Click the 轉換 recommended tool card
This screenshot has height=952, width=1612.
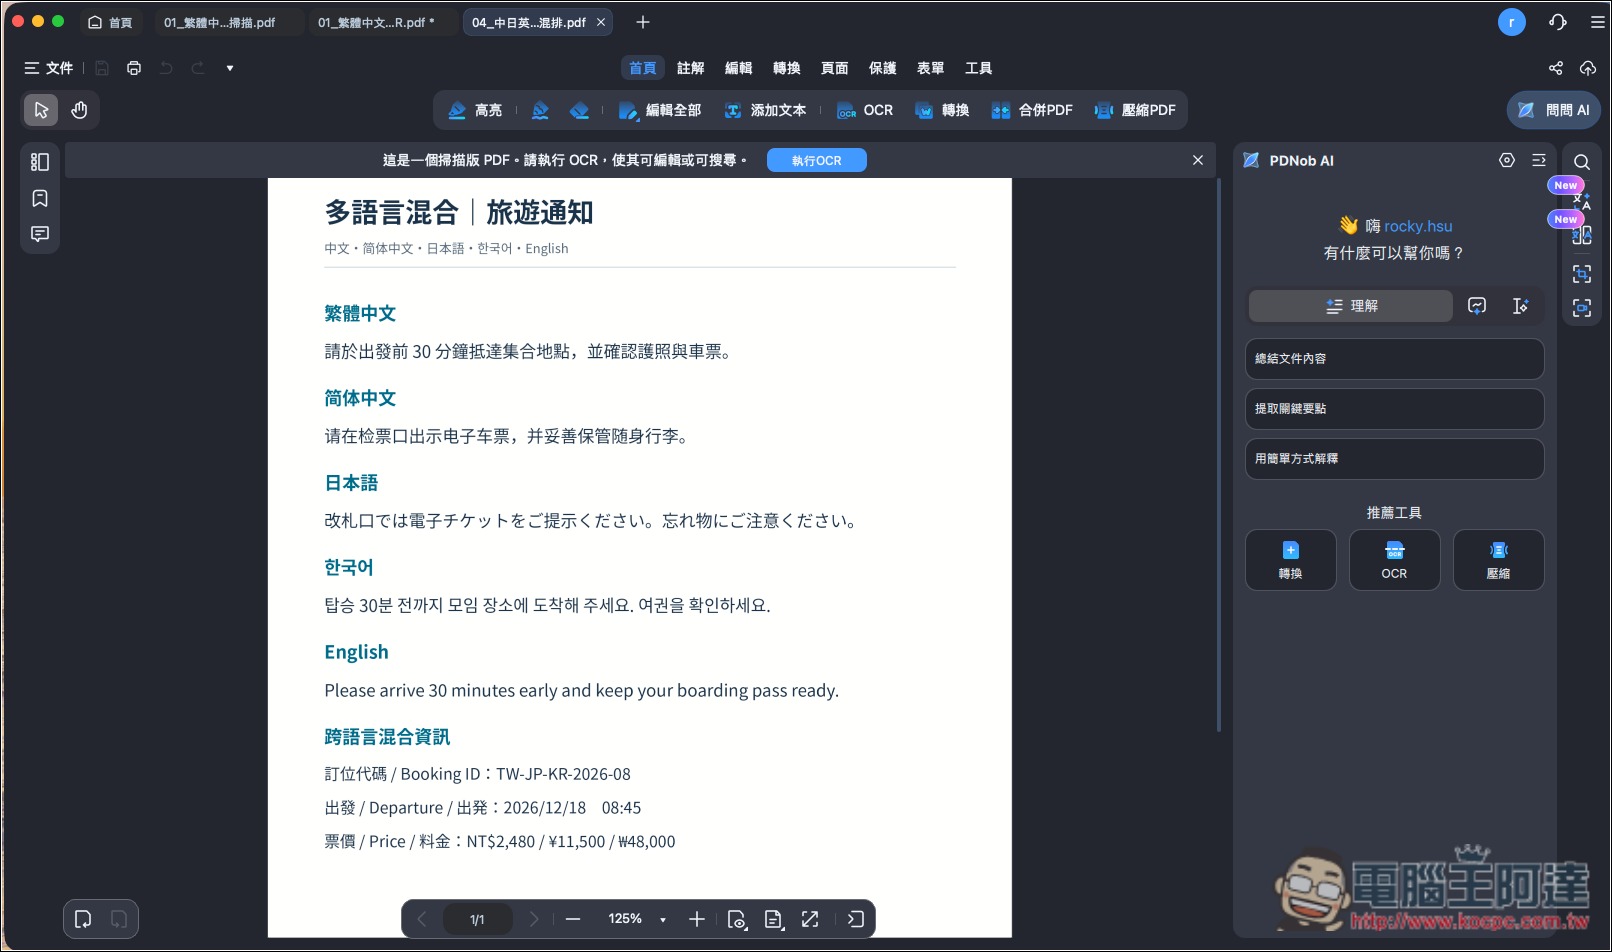tap(1291, 560)
